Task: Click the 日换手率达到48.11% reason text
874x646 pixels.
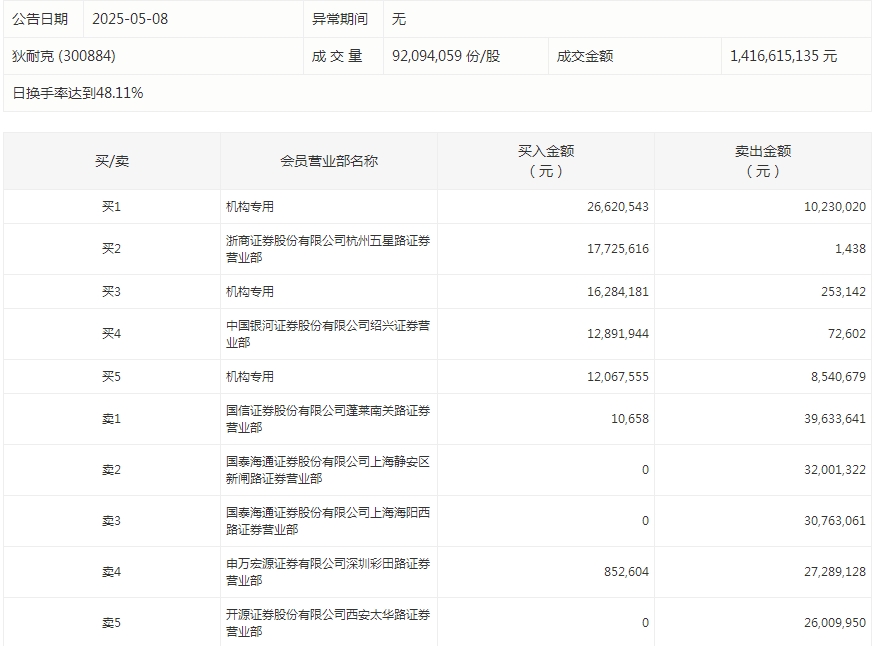Action: click(78, 93)
